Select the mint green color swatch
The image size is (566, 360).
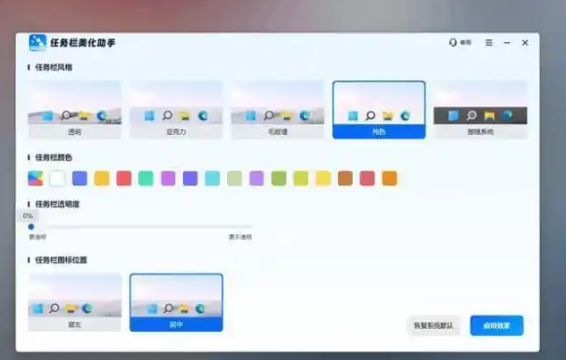pyautogui.click(x=146, y=178)
